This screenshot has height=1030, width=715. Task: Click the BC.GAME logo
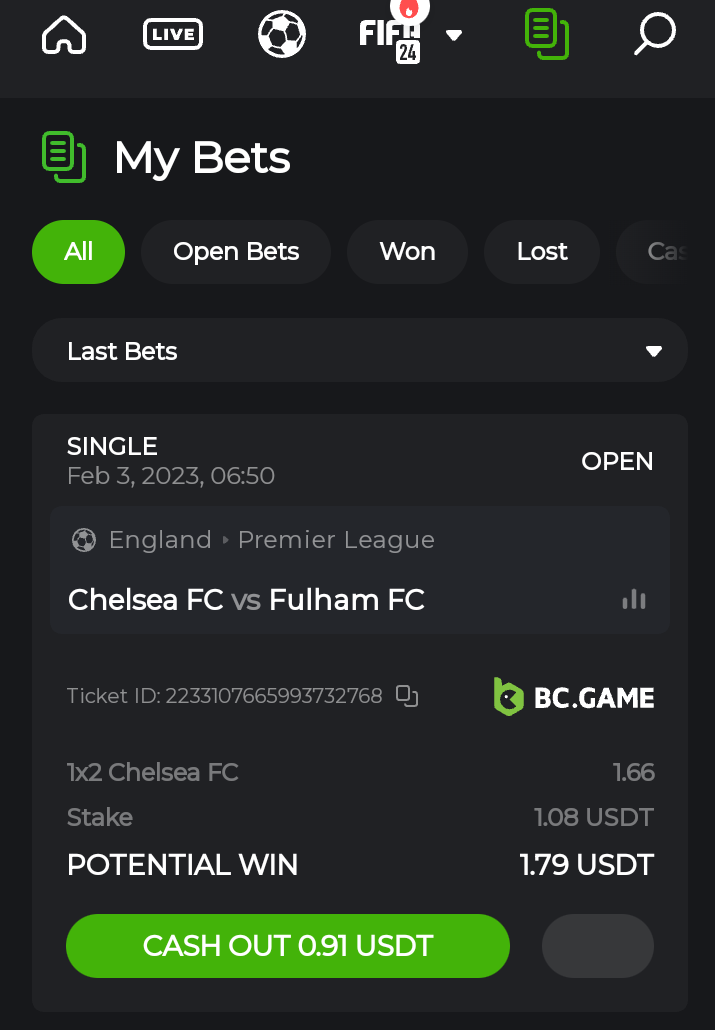point(574,697)
